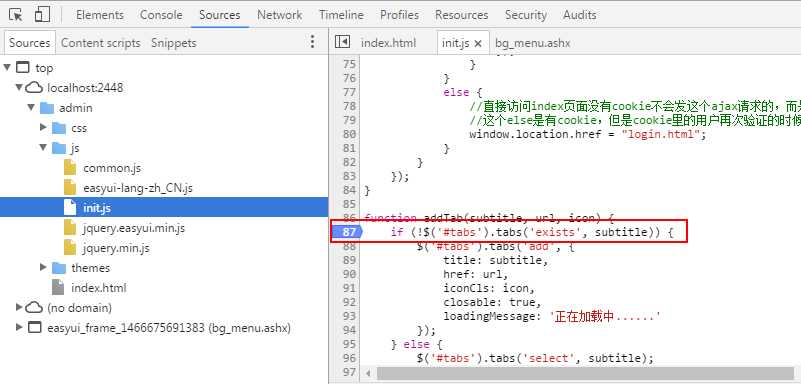Select easyui-lang-zh_CN.js in file tree
Screen dimensions: 801x384
138,187
